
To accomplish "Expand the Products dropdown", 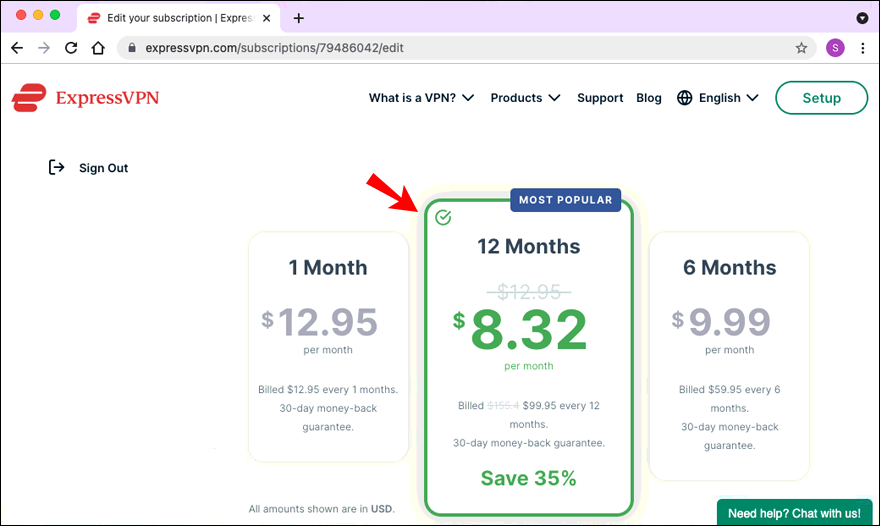I will pyautogui.click(x=525, y=98).
